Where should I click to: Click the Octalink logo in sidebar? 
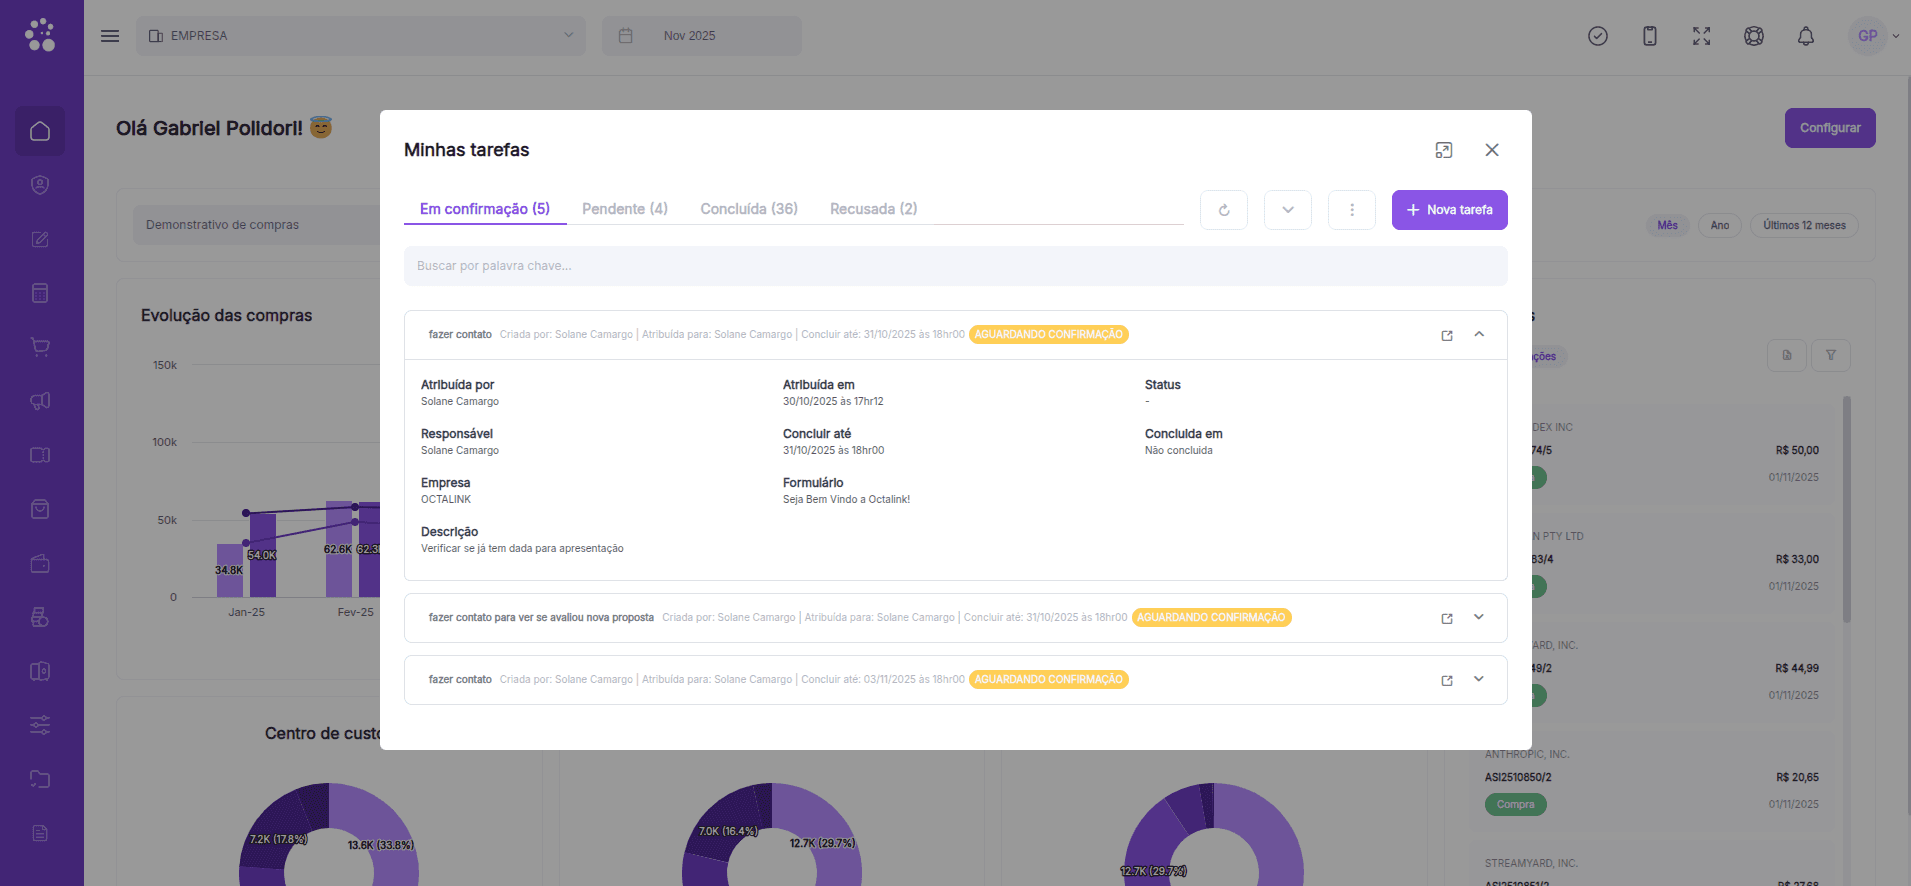(40, 35)
